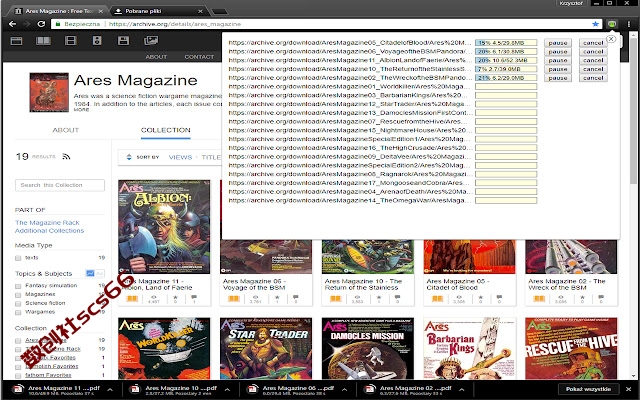Open the Additional Collections link
This screenshot has height=400, width=640.
49,231
